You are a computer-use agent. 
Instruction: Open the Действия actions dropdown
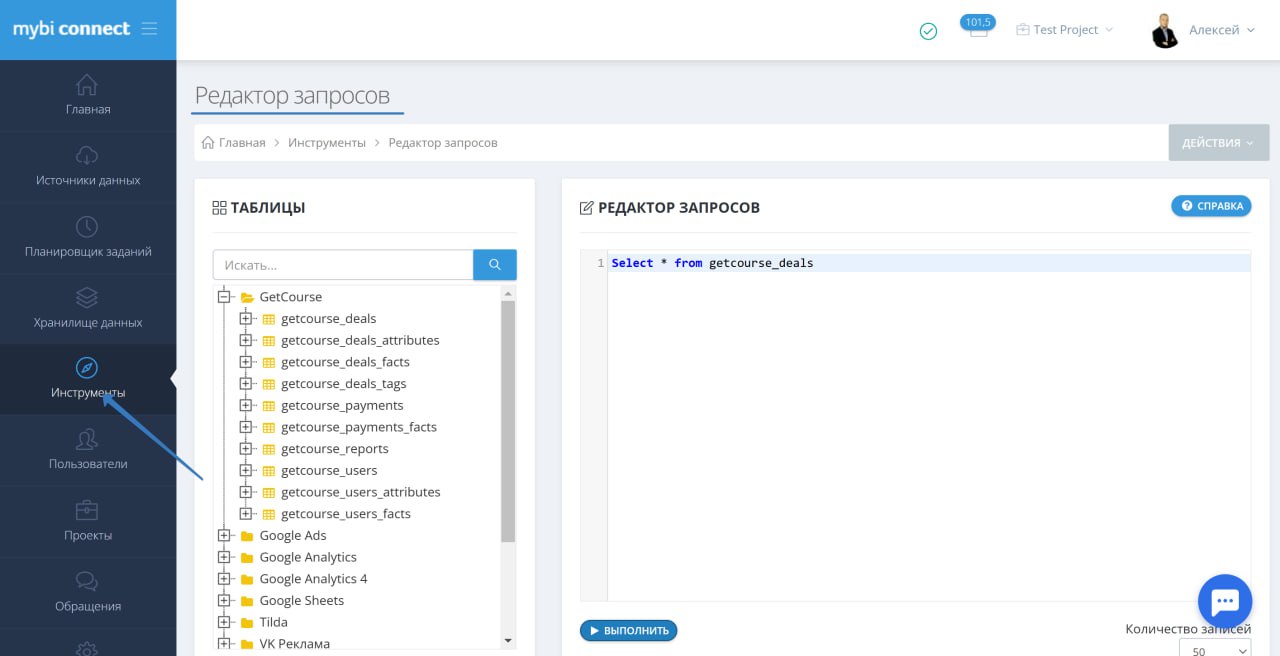[1218, 143]
